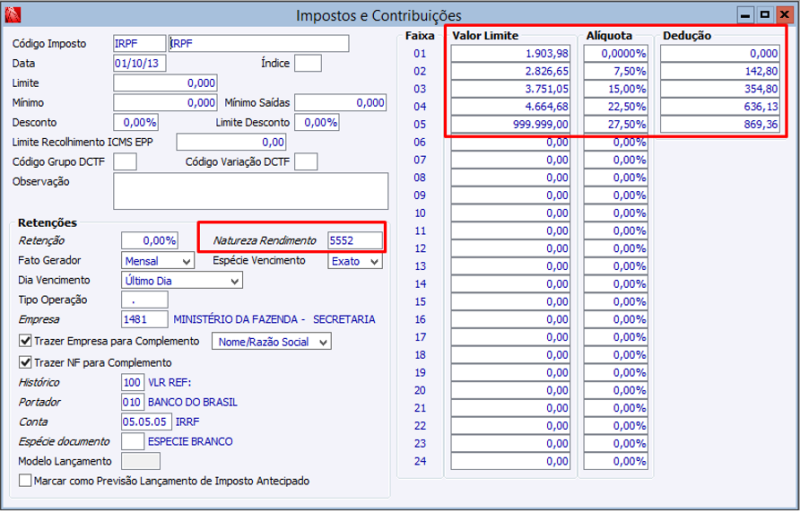Click the IRRF conta description
The height and width of the screenshot is (513, 800).
188,422
